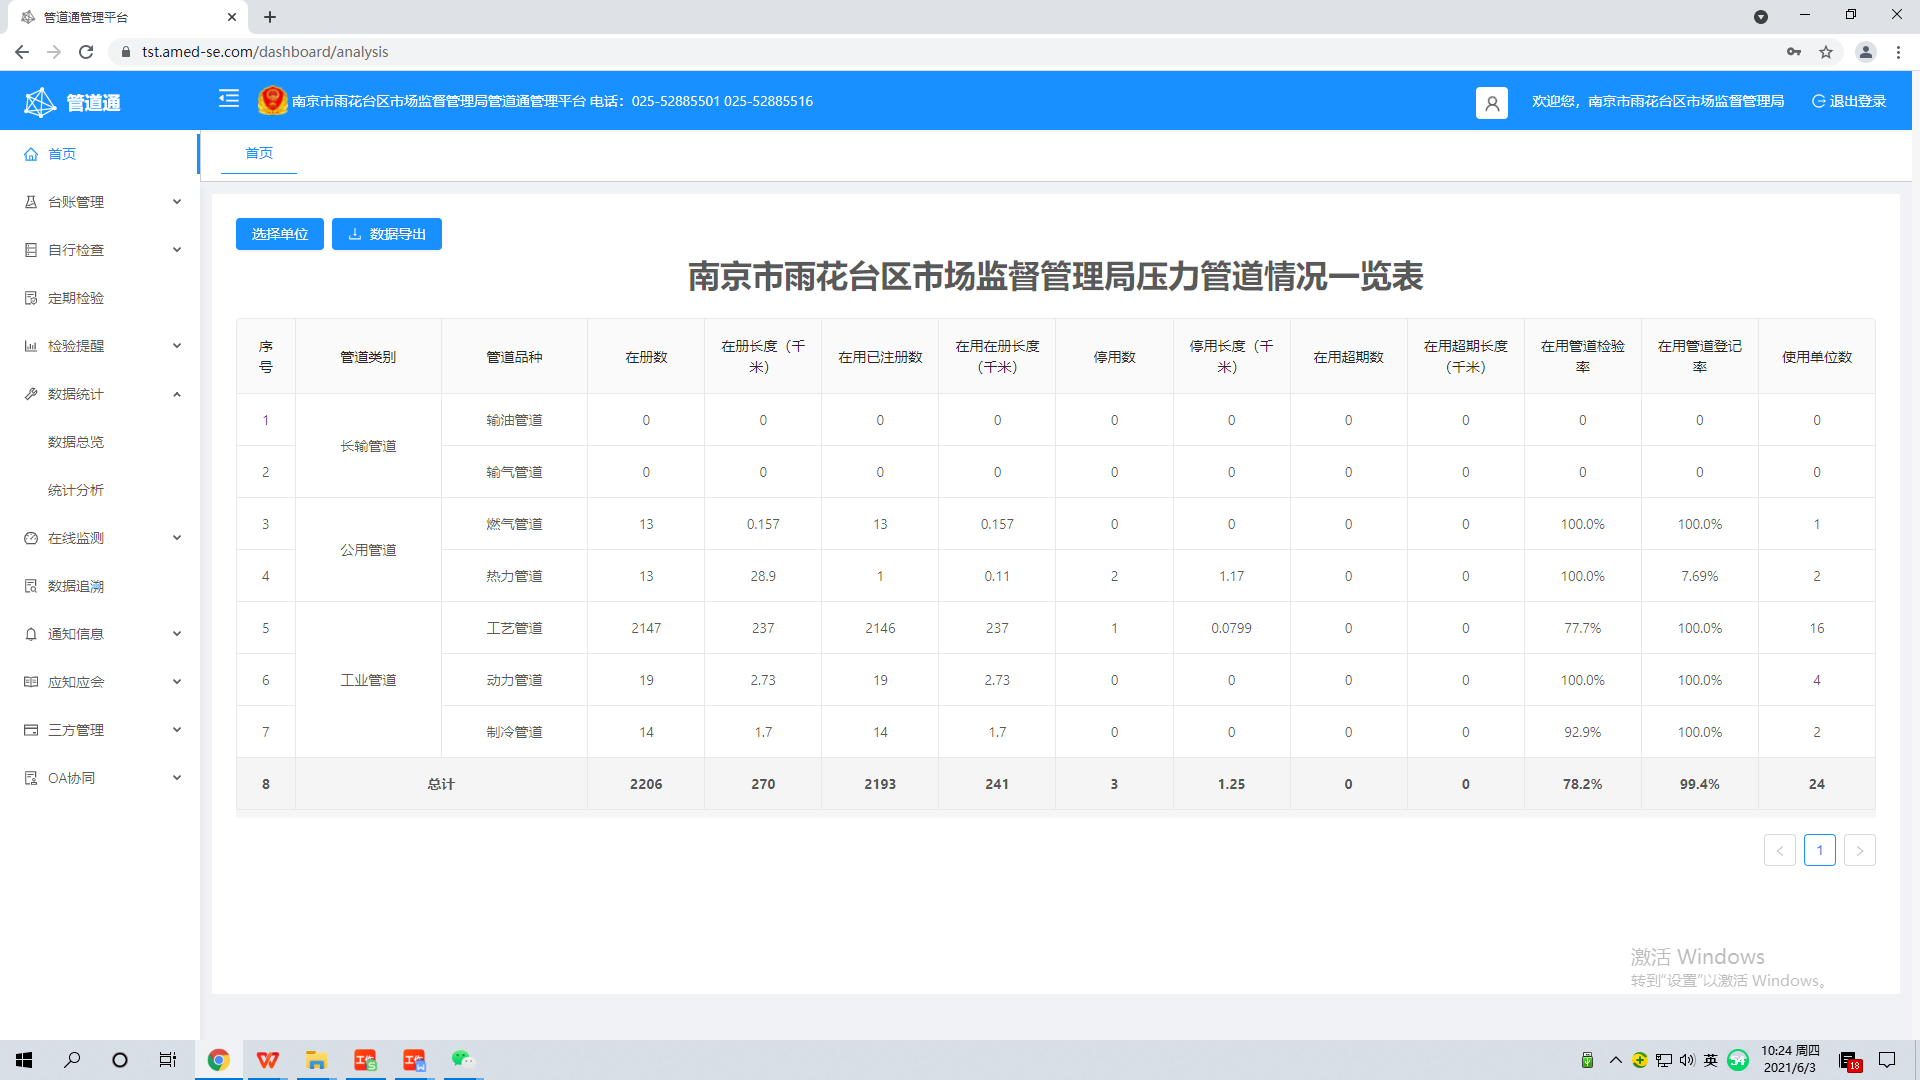The width and height of the screenshot is (1920, 1080).
Task: Expand the 通知信息 menu chevron
Action: 177,634
